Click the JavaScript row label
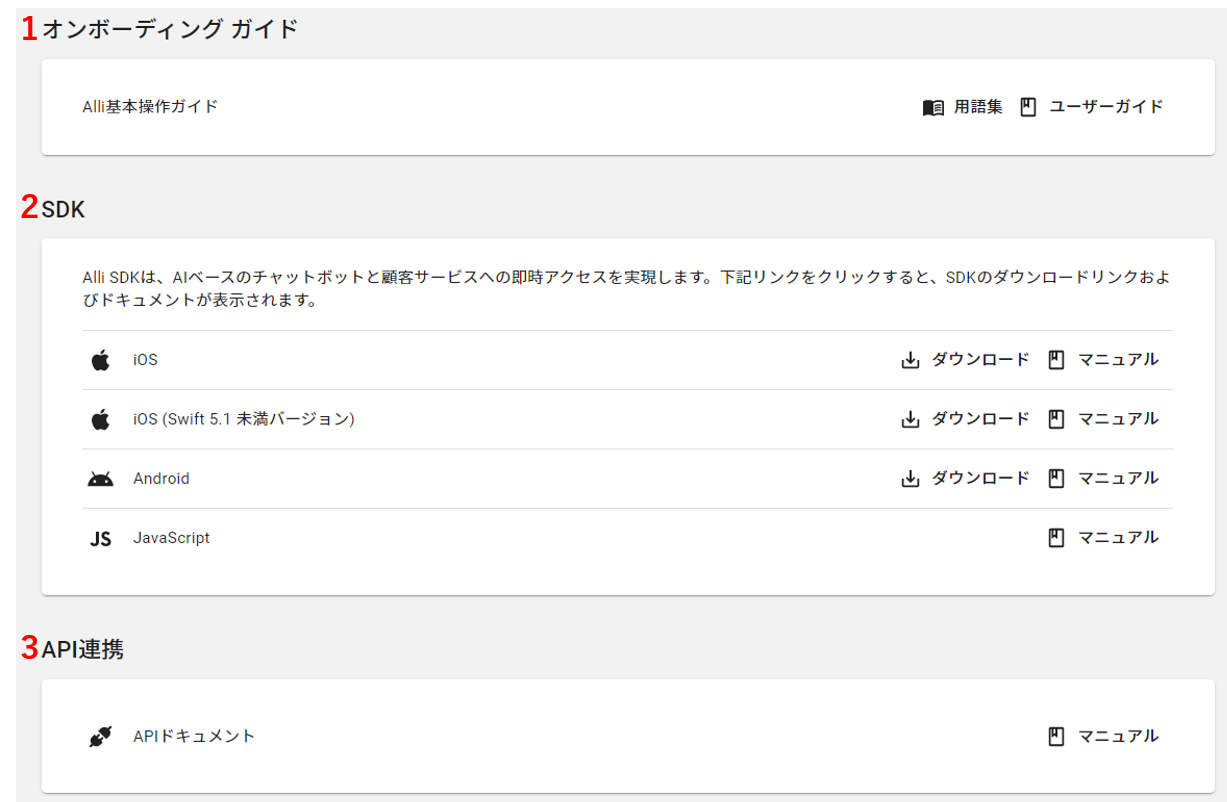The height and width of the screenshot is (802, 1227). coord(171,538)
